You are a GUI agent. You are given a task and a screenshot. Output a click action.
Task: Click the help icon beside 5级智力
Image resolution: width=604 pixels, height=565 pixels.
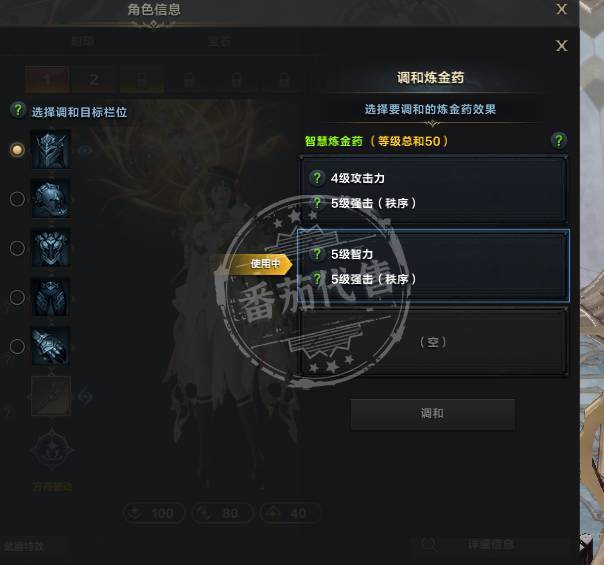click(317, 254)
